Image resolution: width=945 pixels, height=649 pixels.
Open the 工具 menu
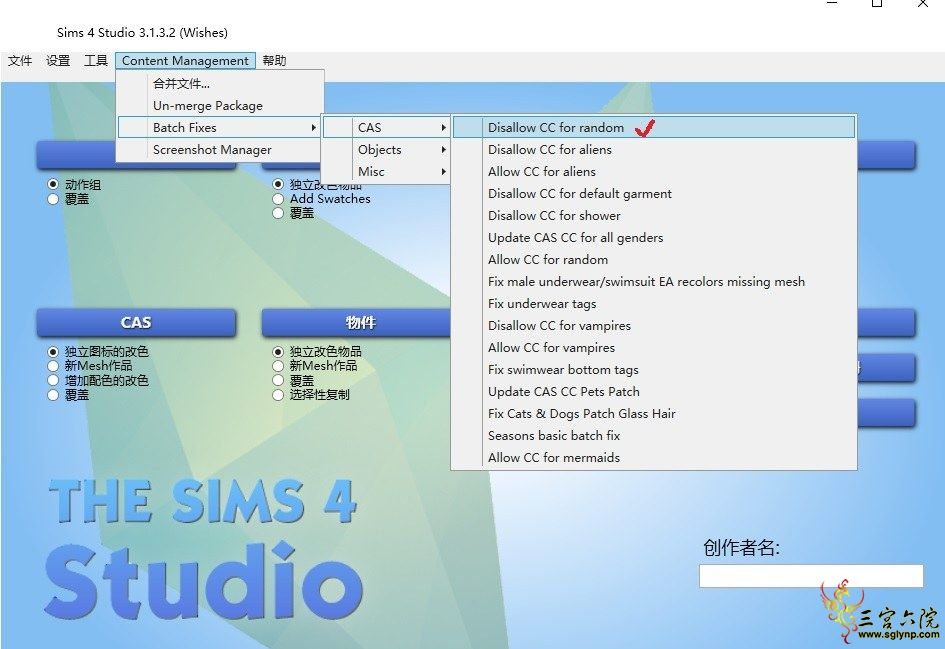(95, 61)
